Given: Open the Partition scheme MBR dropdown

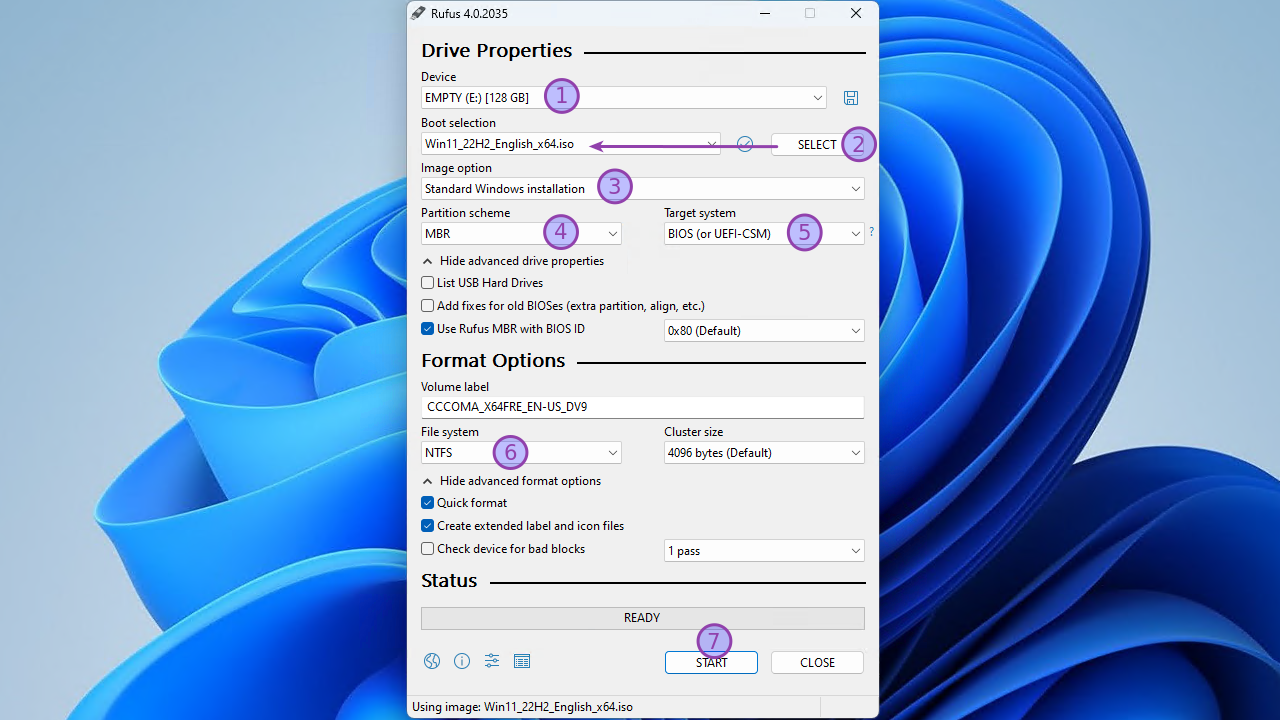Looking at the screenshot, I should (x=521, y=234).
